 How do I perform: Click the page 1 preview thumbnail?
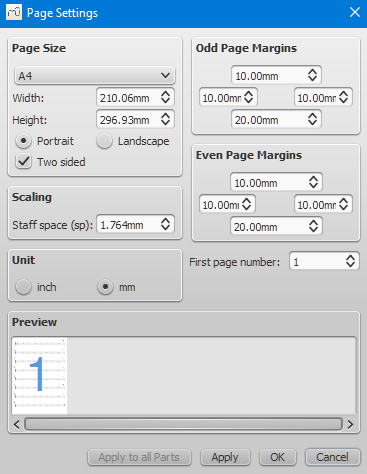[40, 376]
